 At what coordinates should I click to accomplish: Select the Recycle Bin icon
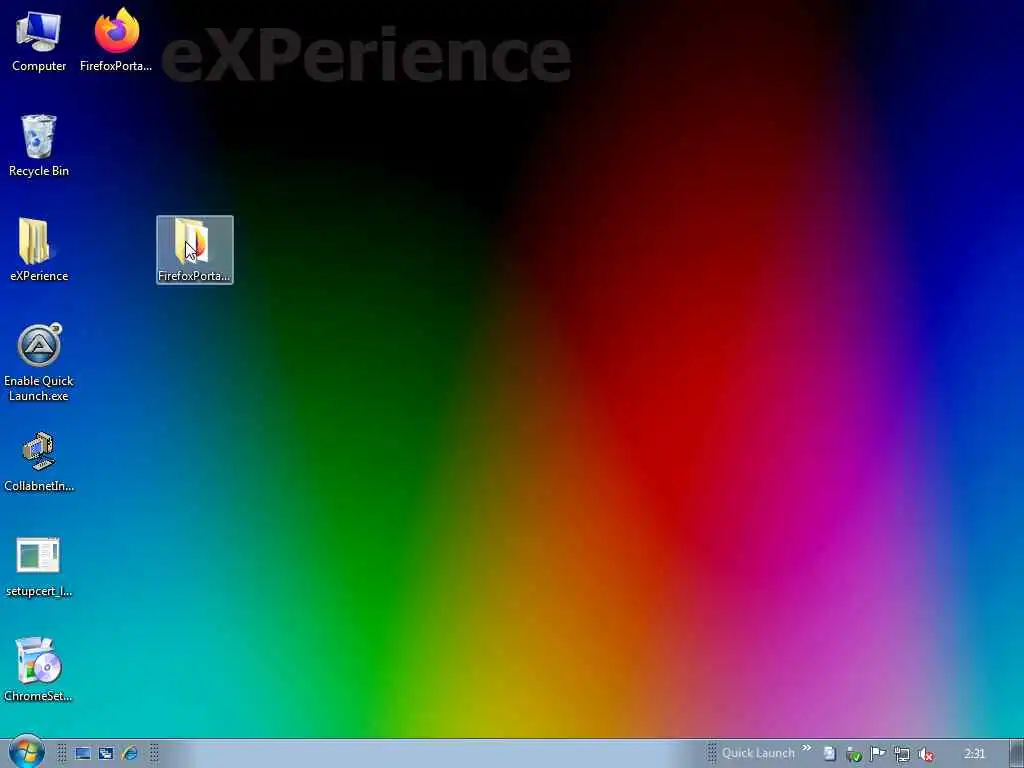click(39, 146)
